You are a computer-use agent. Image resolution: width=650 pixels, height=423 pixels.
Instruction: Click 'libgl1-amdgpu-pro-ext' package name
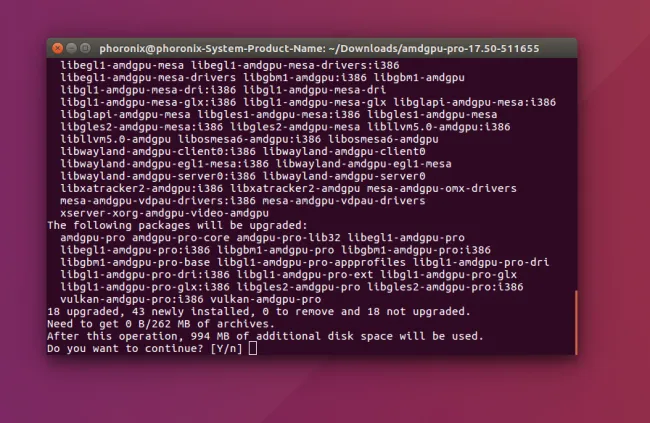click(305, 275)
